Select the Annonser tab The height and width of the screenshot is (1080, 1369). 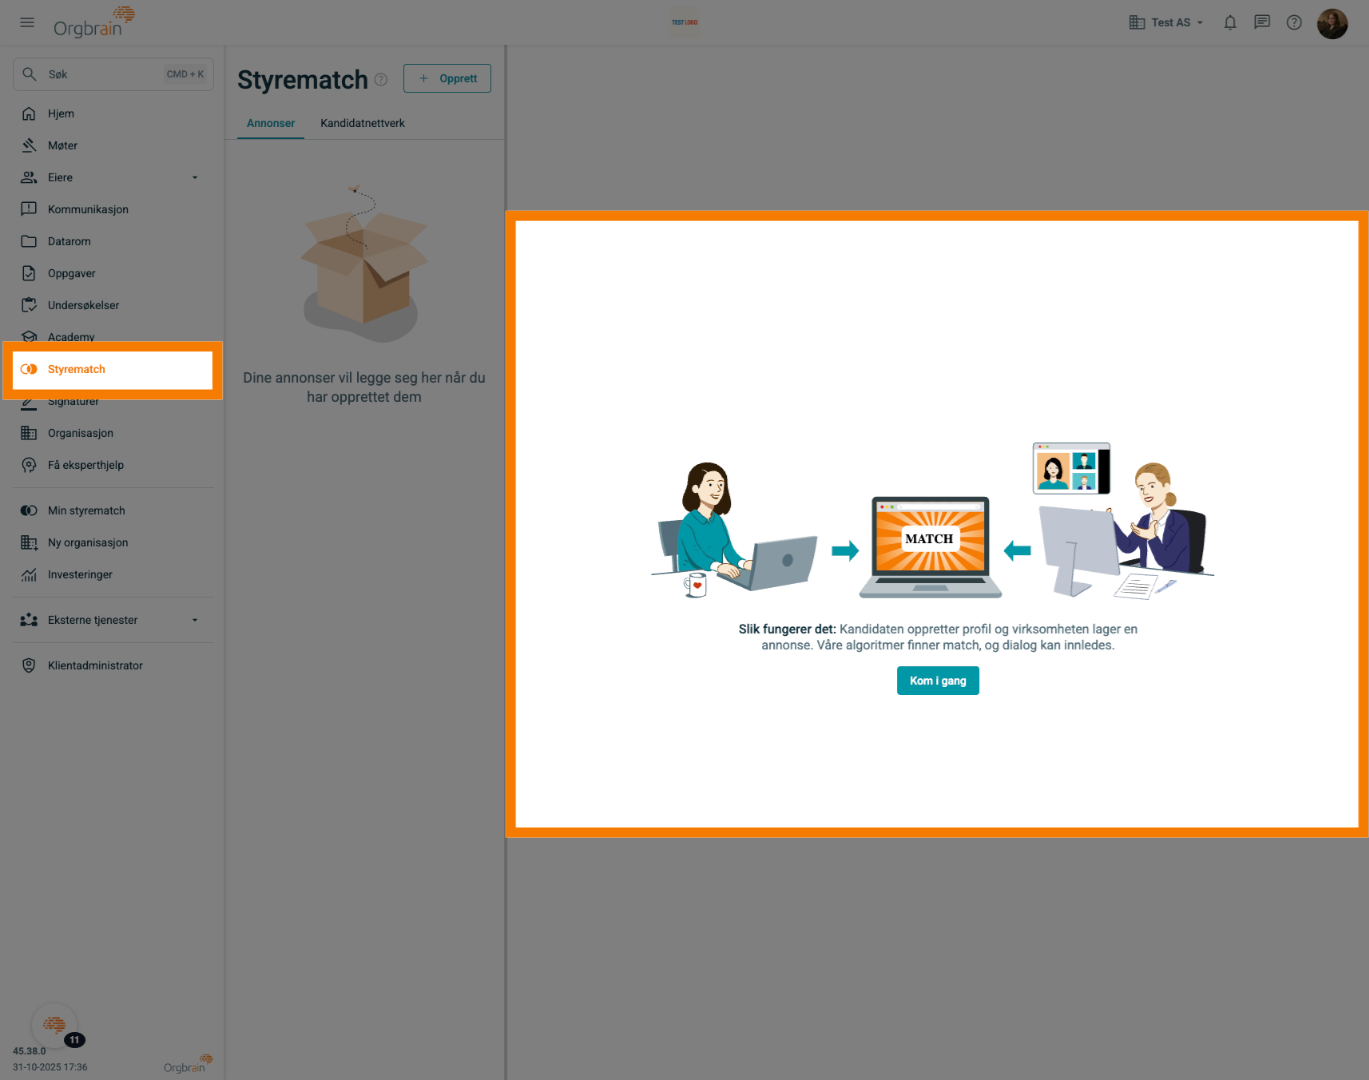(x=270, y=123)
